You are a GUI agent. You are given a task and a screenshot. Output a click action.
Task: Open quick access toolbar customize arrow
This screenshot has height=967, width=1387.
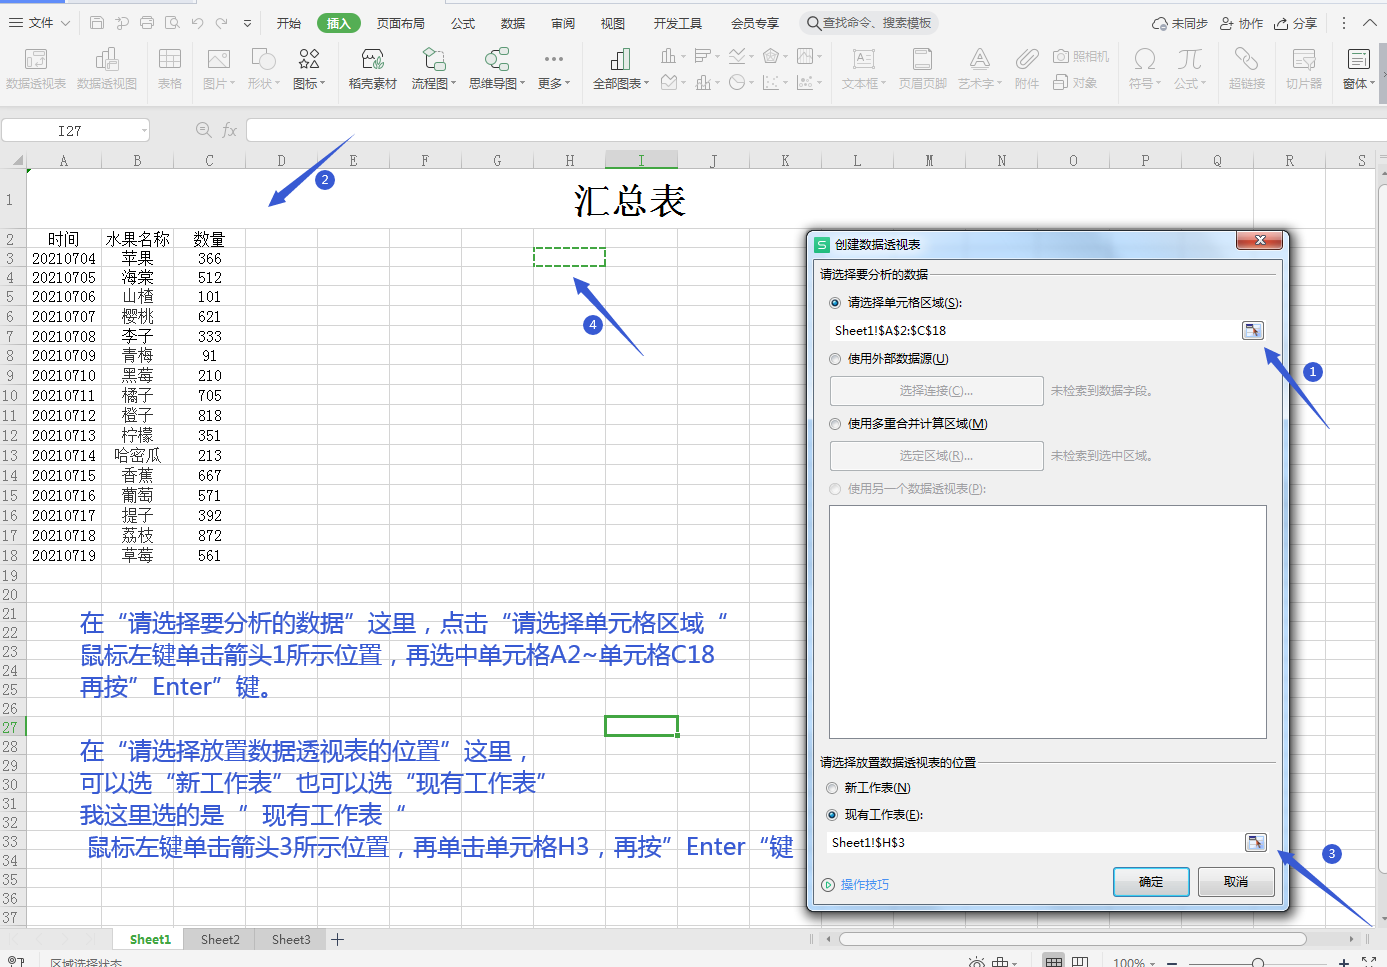coord(247,23)
